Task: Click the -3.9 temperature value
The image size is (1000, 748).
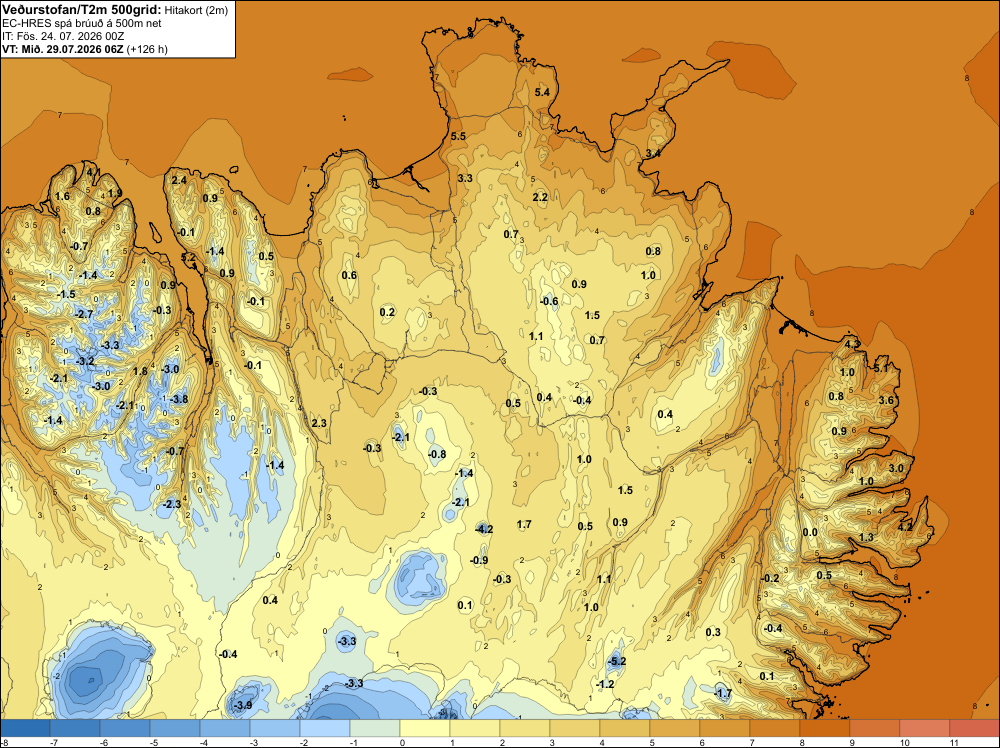Action: 242,706
